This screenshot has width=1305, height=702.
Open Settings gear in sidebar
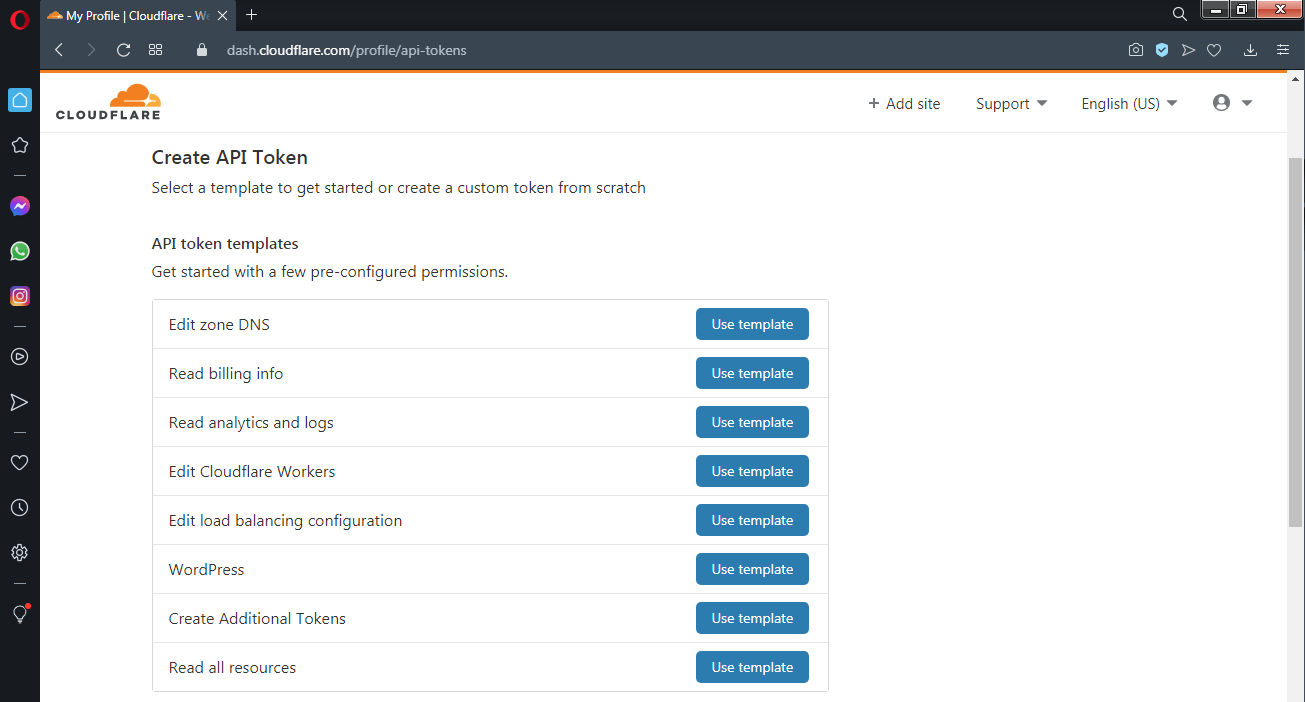pyautogui.click(x=19, y=553)
